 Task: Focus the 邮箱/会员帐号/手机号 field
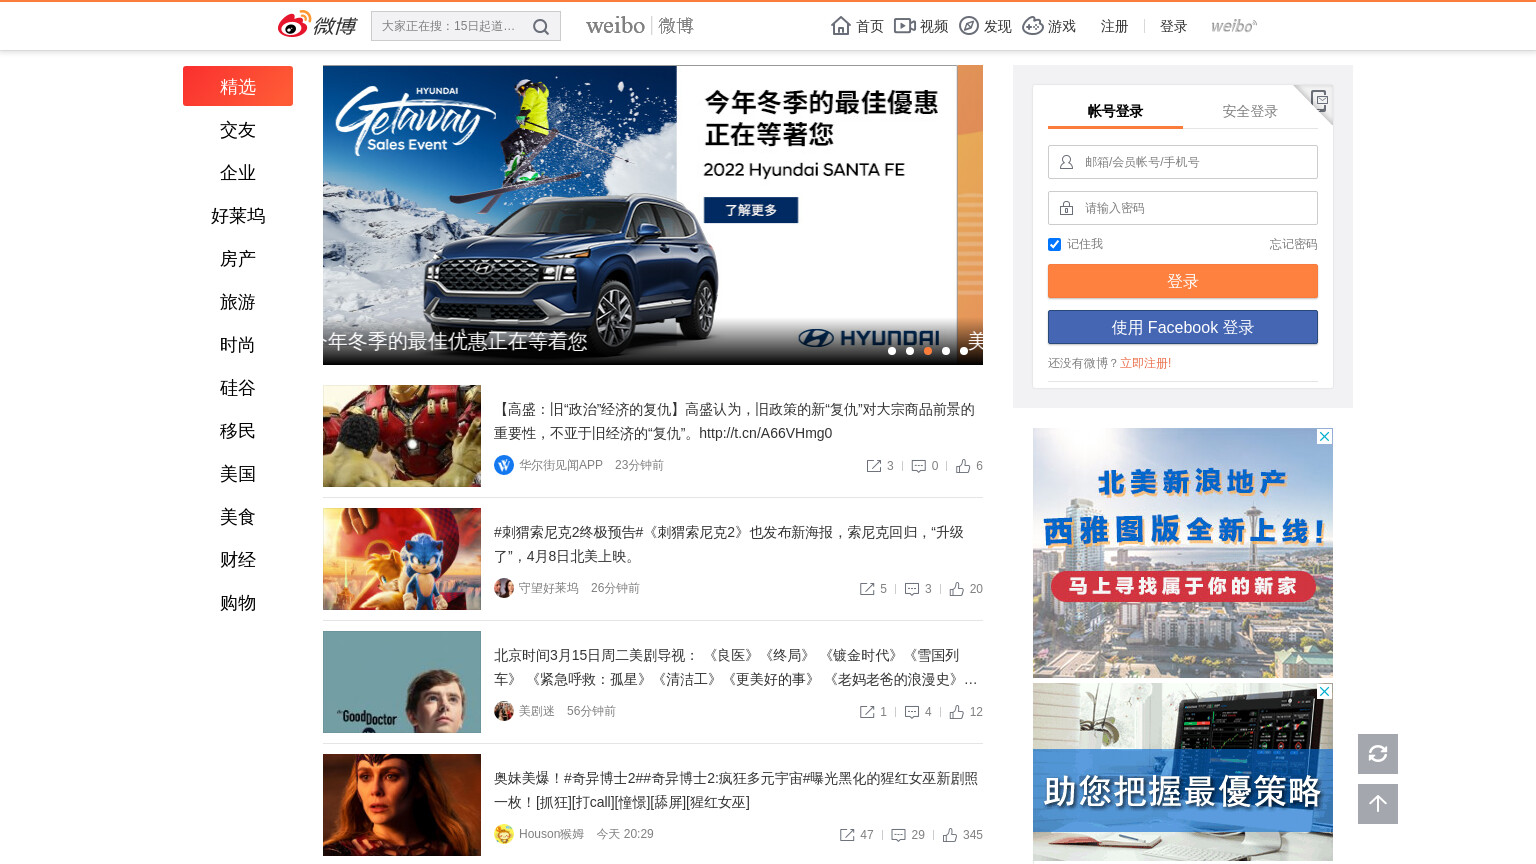pos(1183,162)
